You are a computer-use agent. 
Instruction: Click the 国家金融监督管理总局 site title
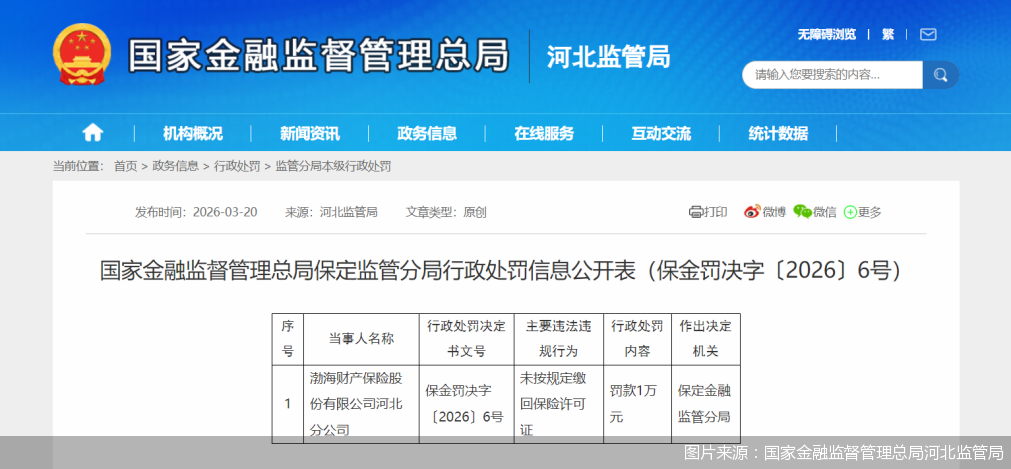click(319, 55)
